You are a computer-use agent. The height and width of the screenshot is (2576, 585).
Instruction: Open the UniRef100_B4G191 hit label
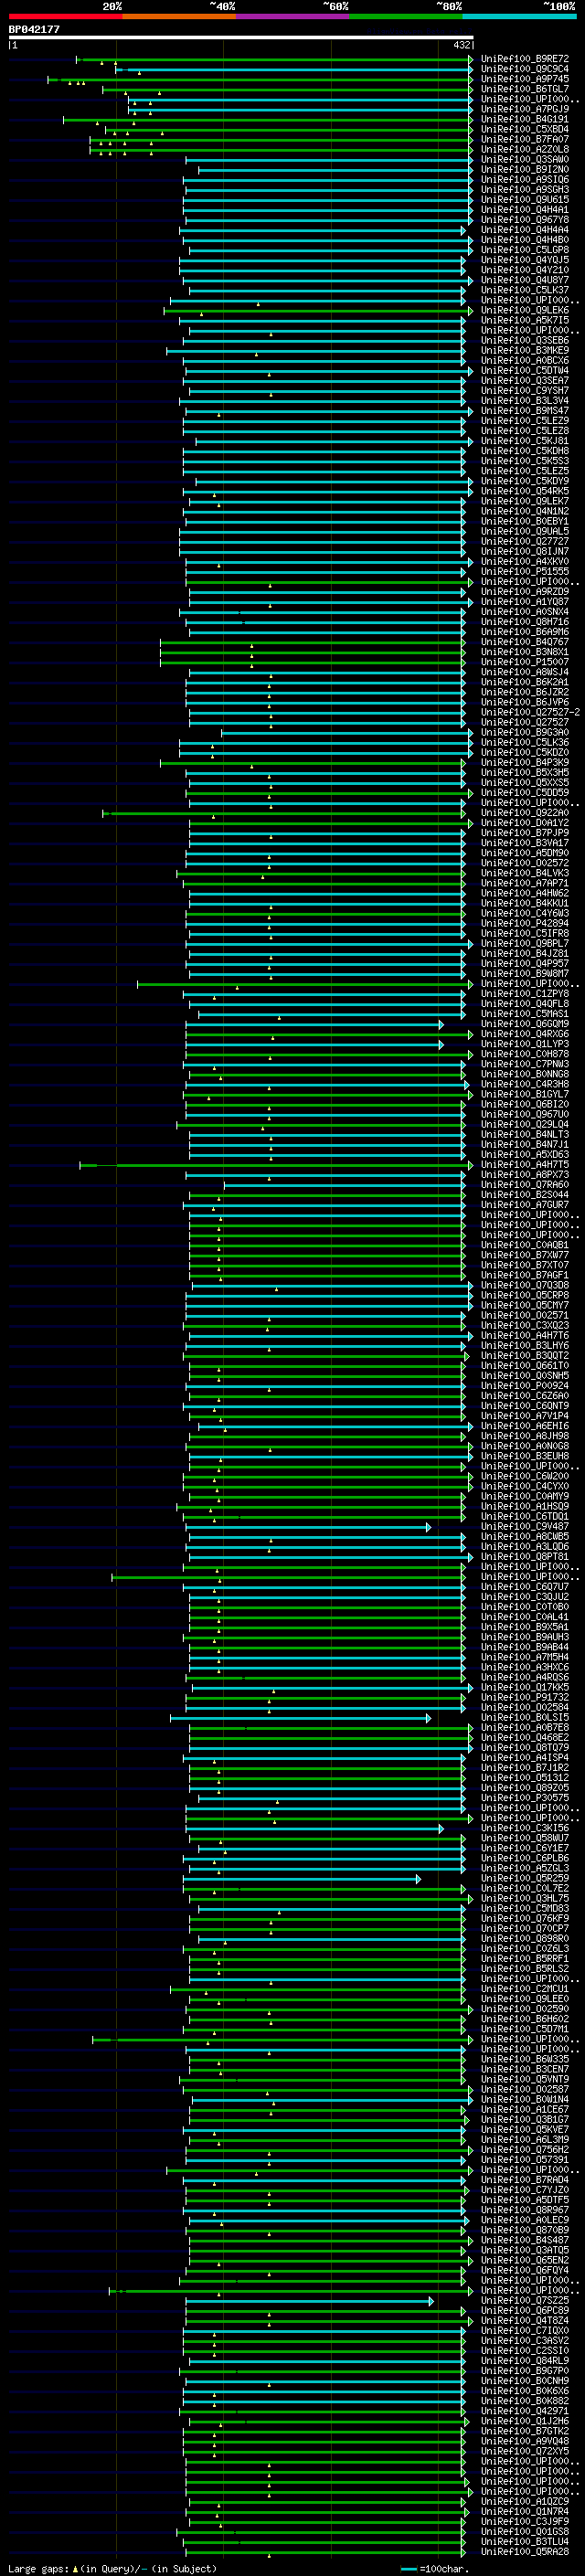(x=524, y=119)
